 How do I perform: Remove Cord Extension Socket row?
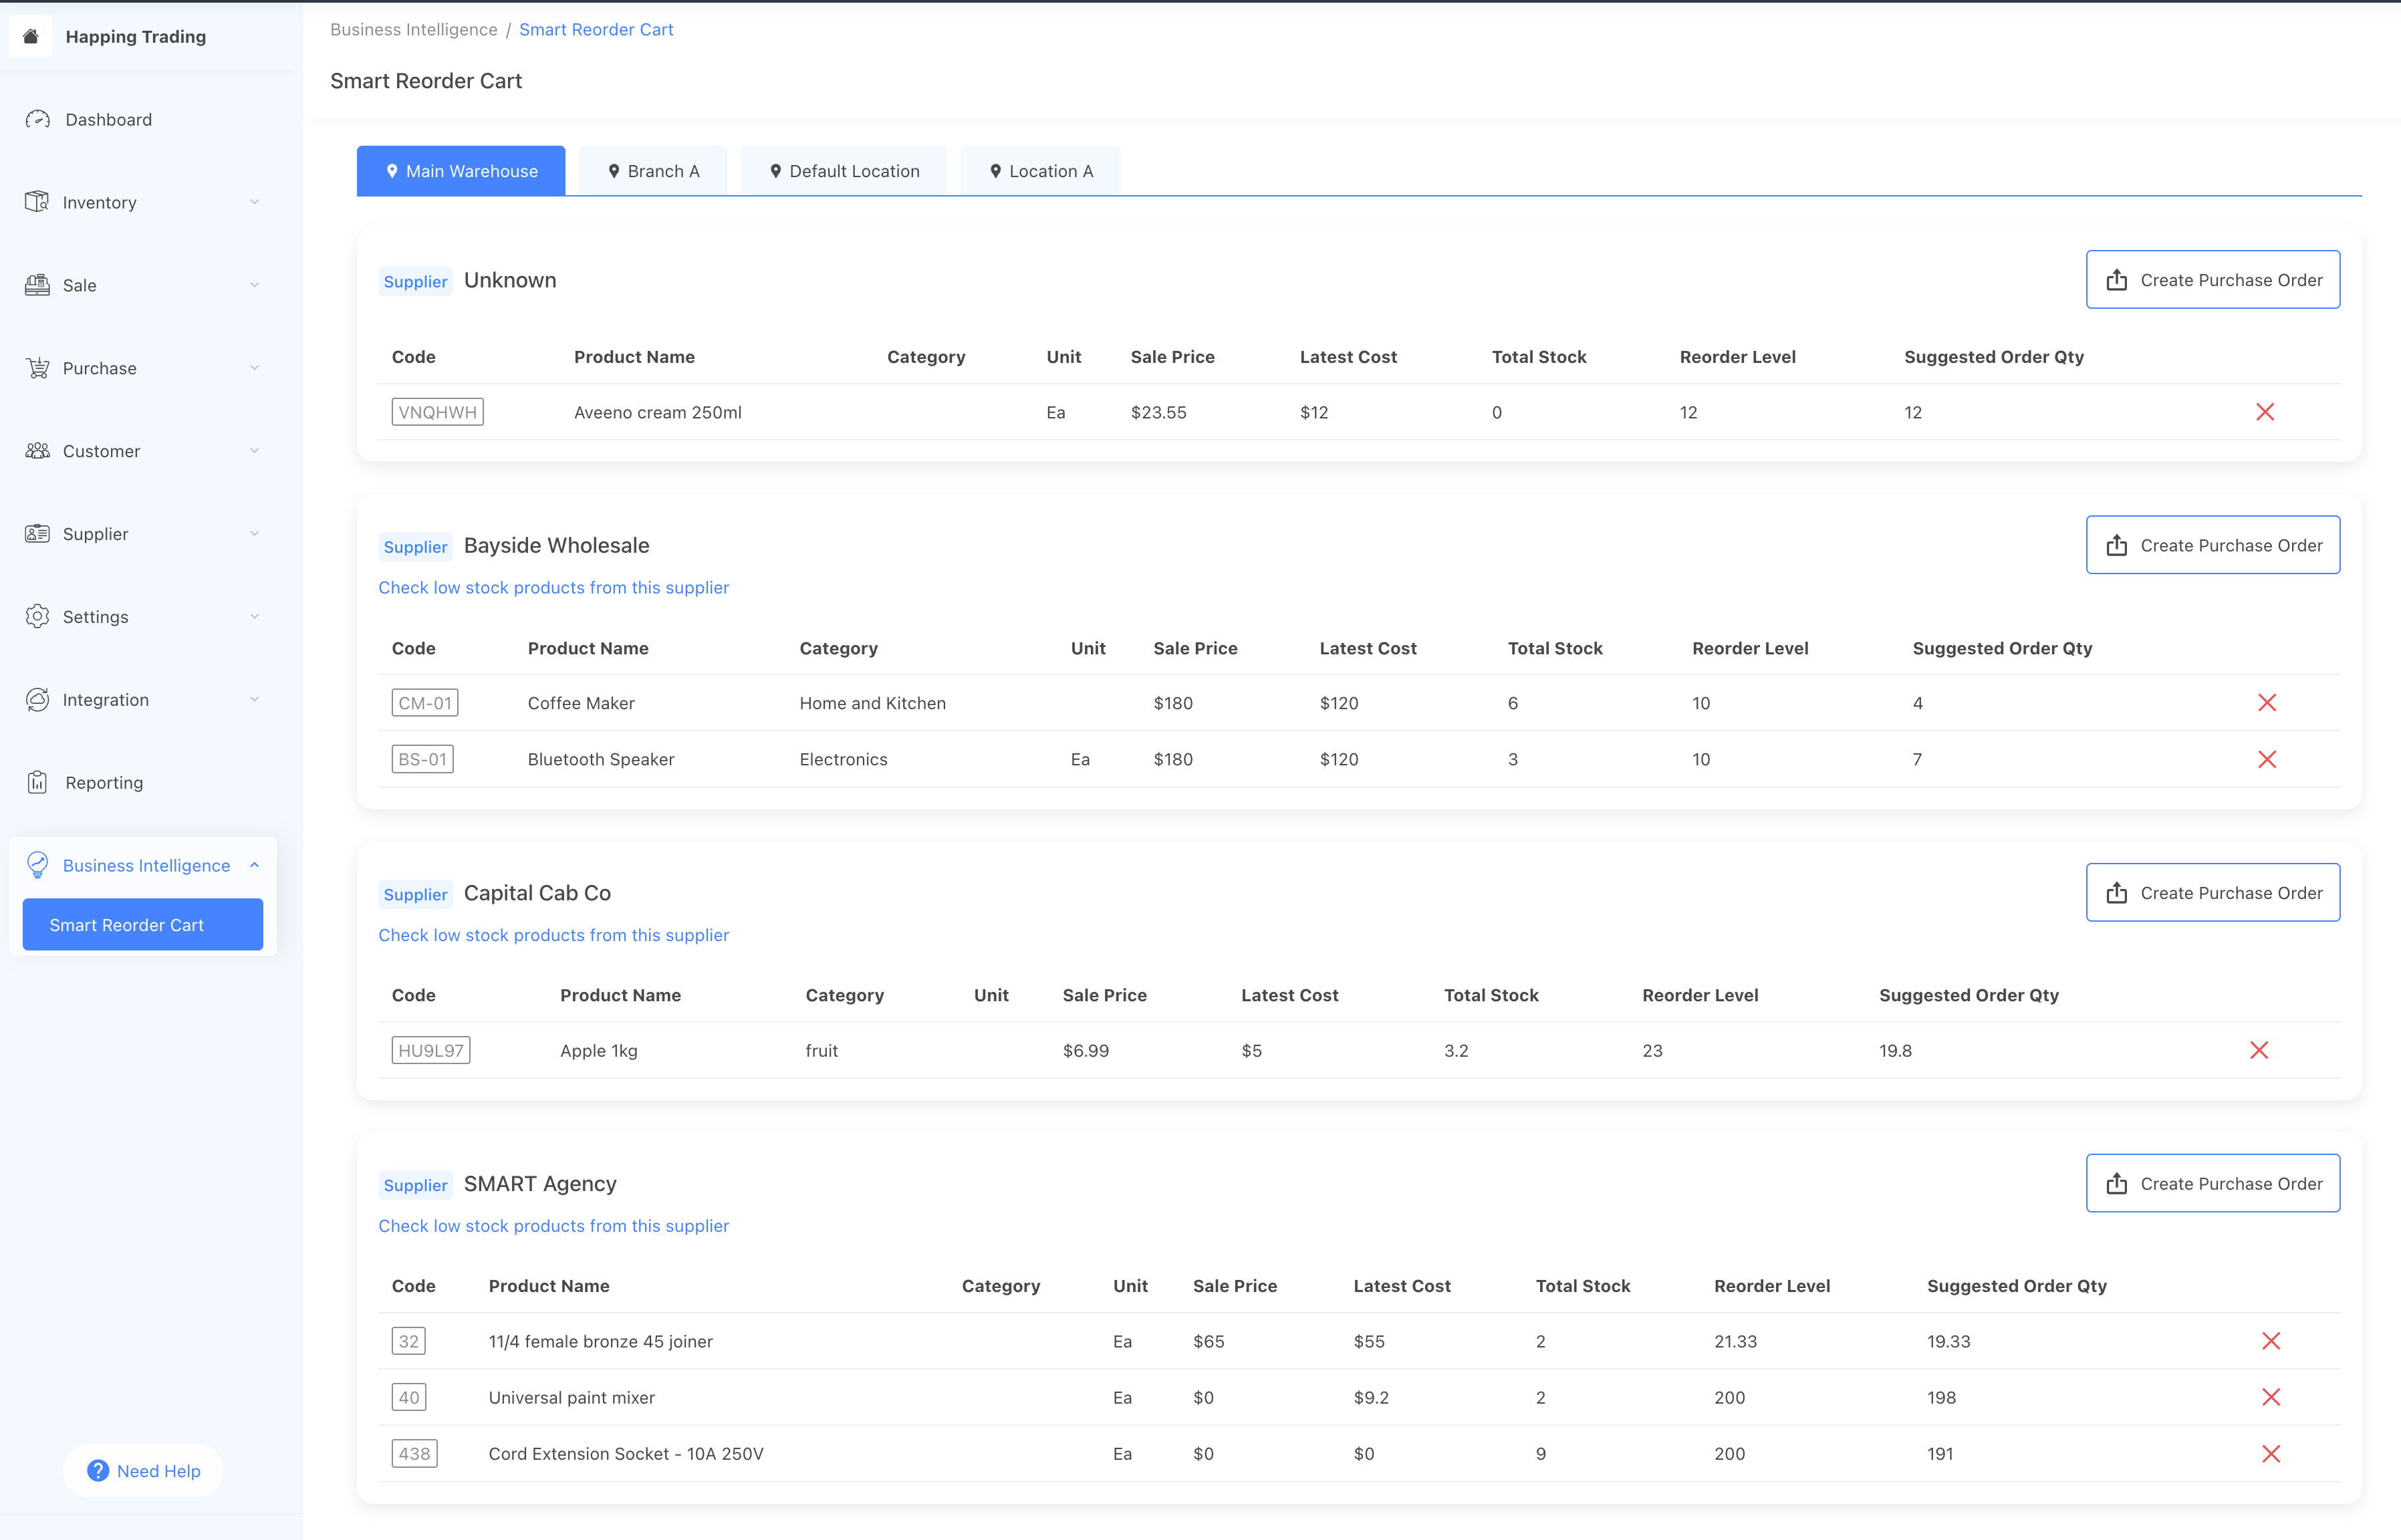(2270, 1453)
